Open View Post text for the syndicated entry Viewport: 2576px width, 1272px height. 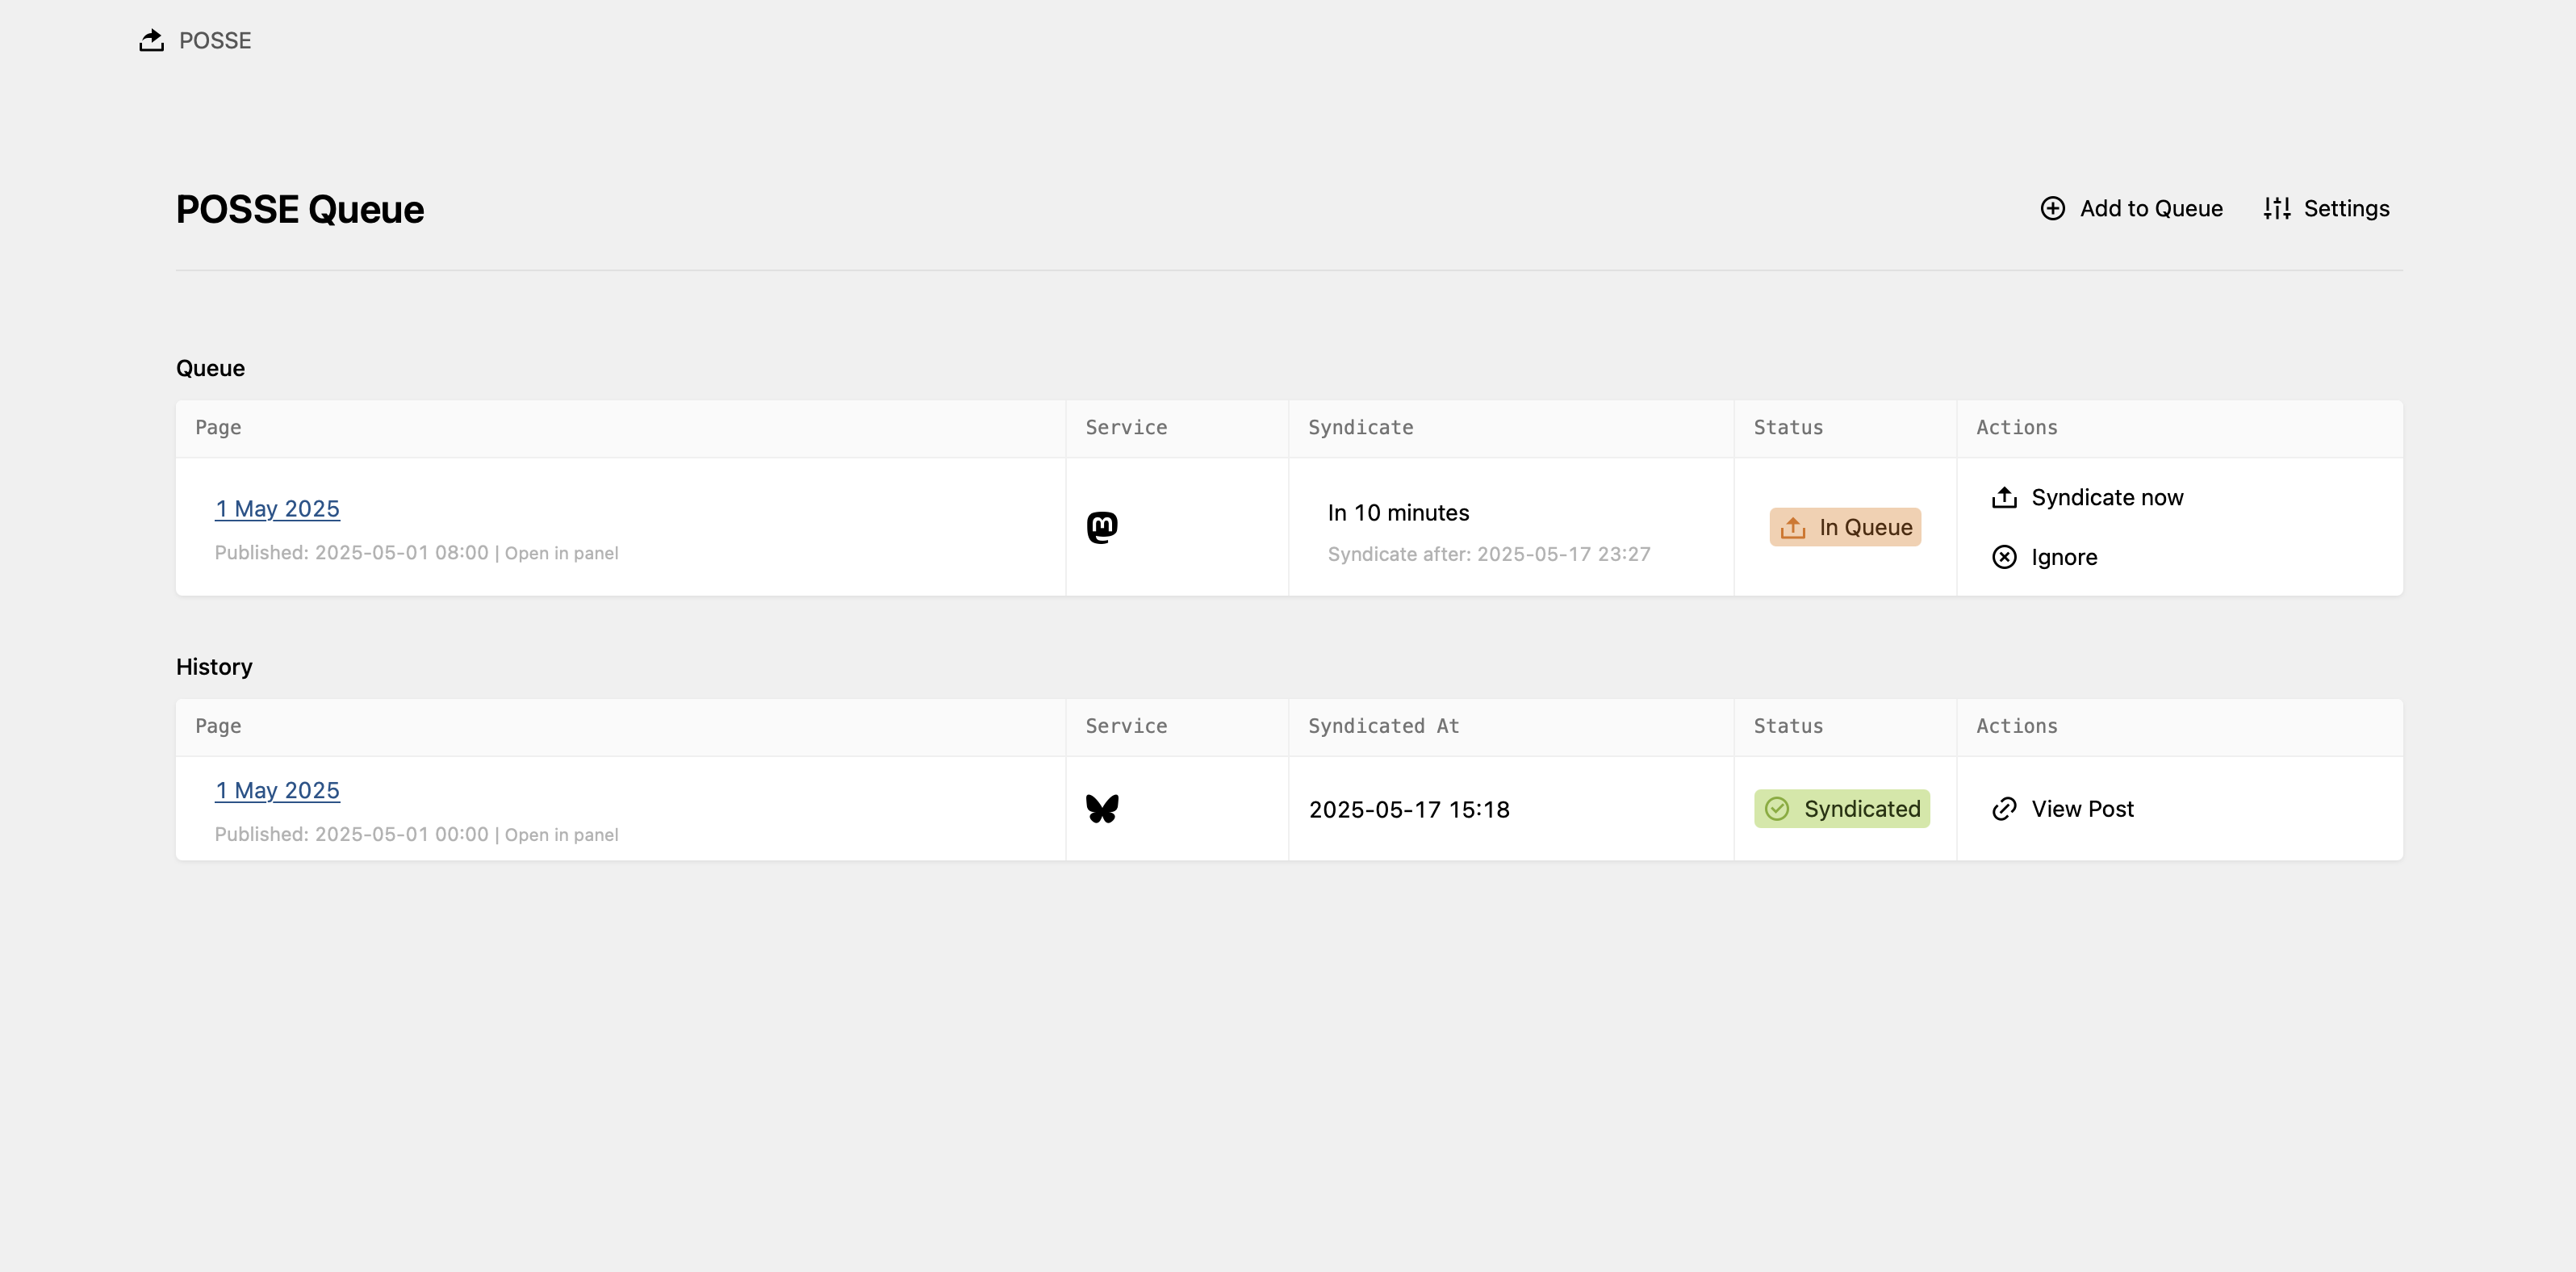click(x=2082, y=808)
